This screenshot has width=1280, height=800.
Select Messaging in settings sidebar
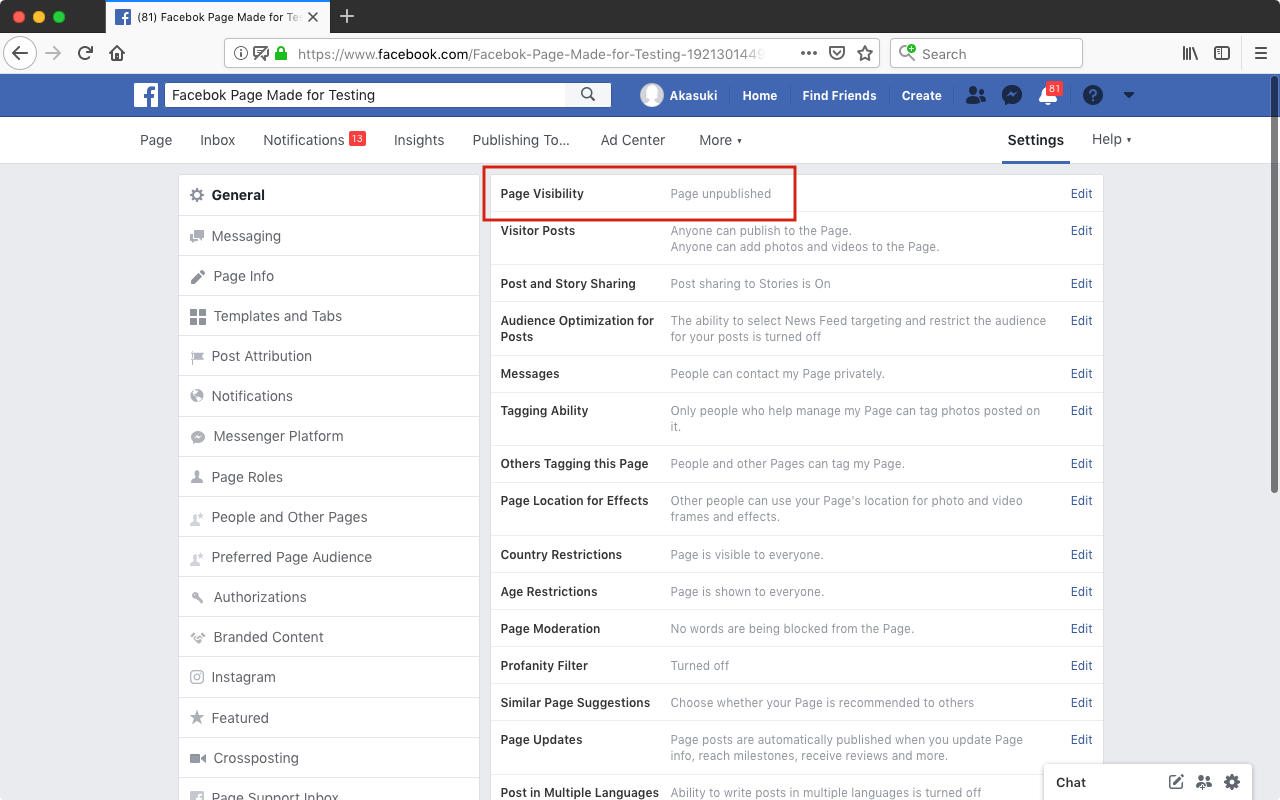pos(329,236)
